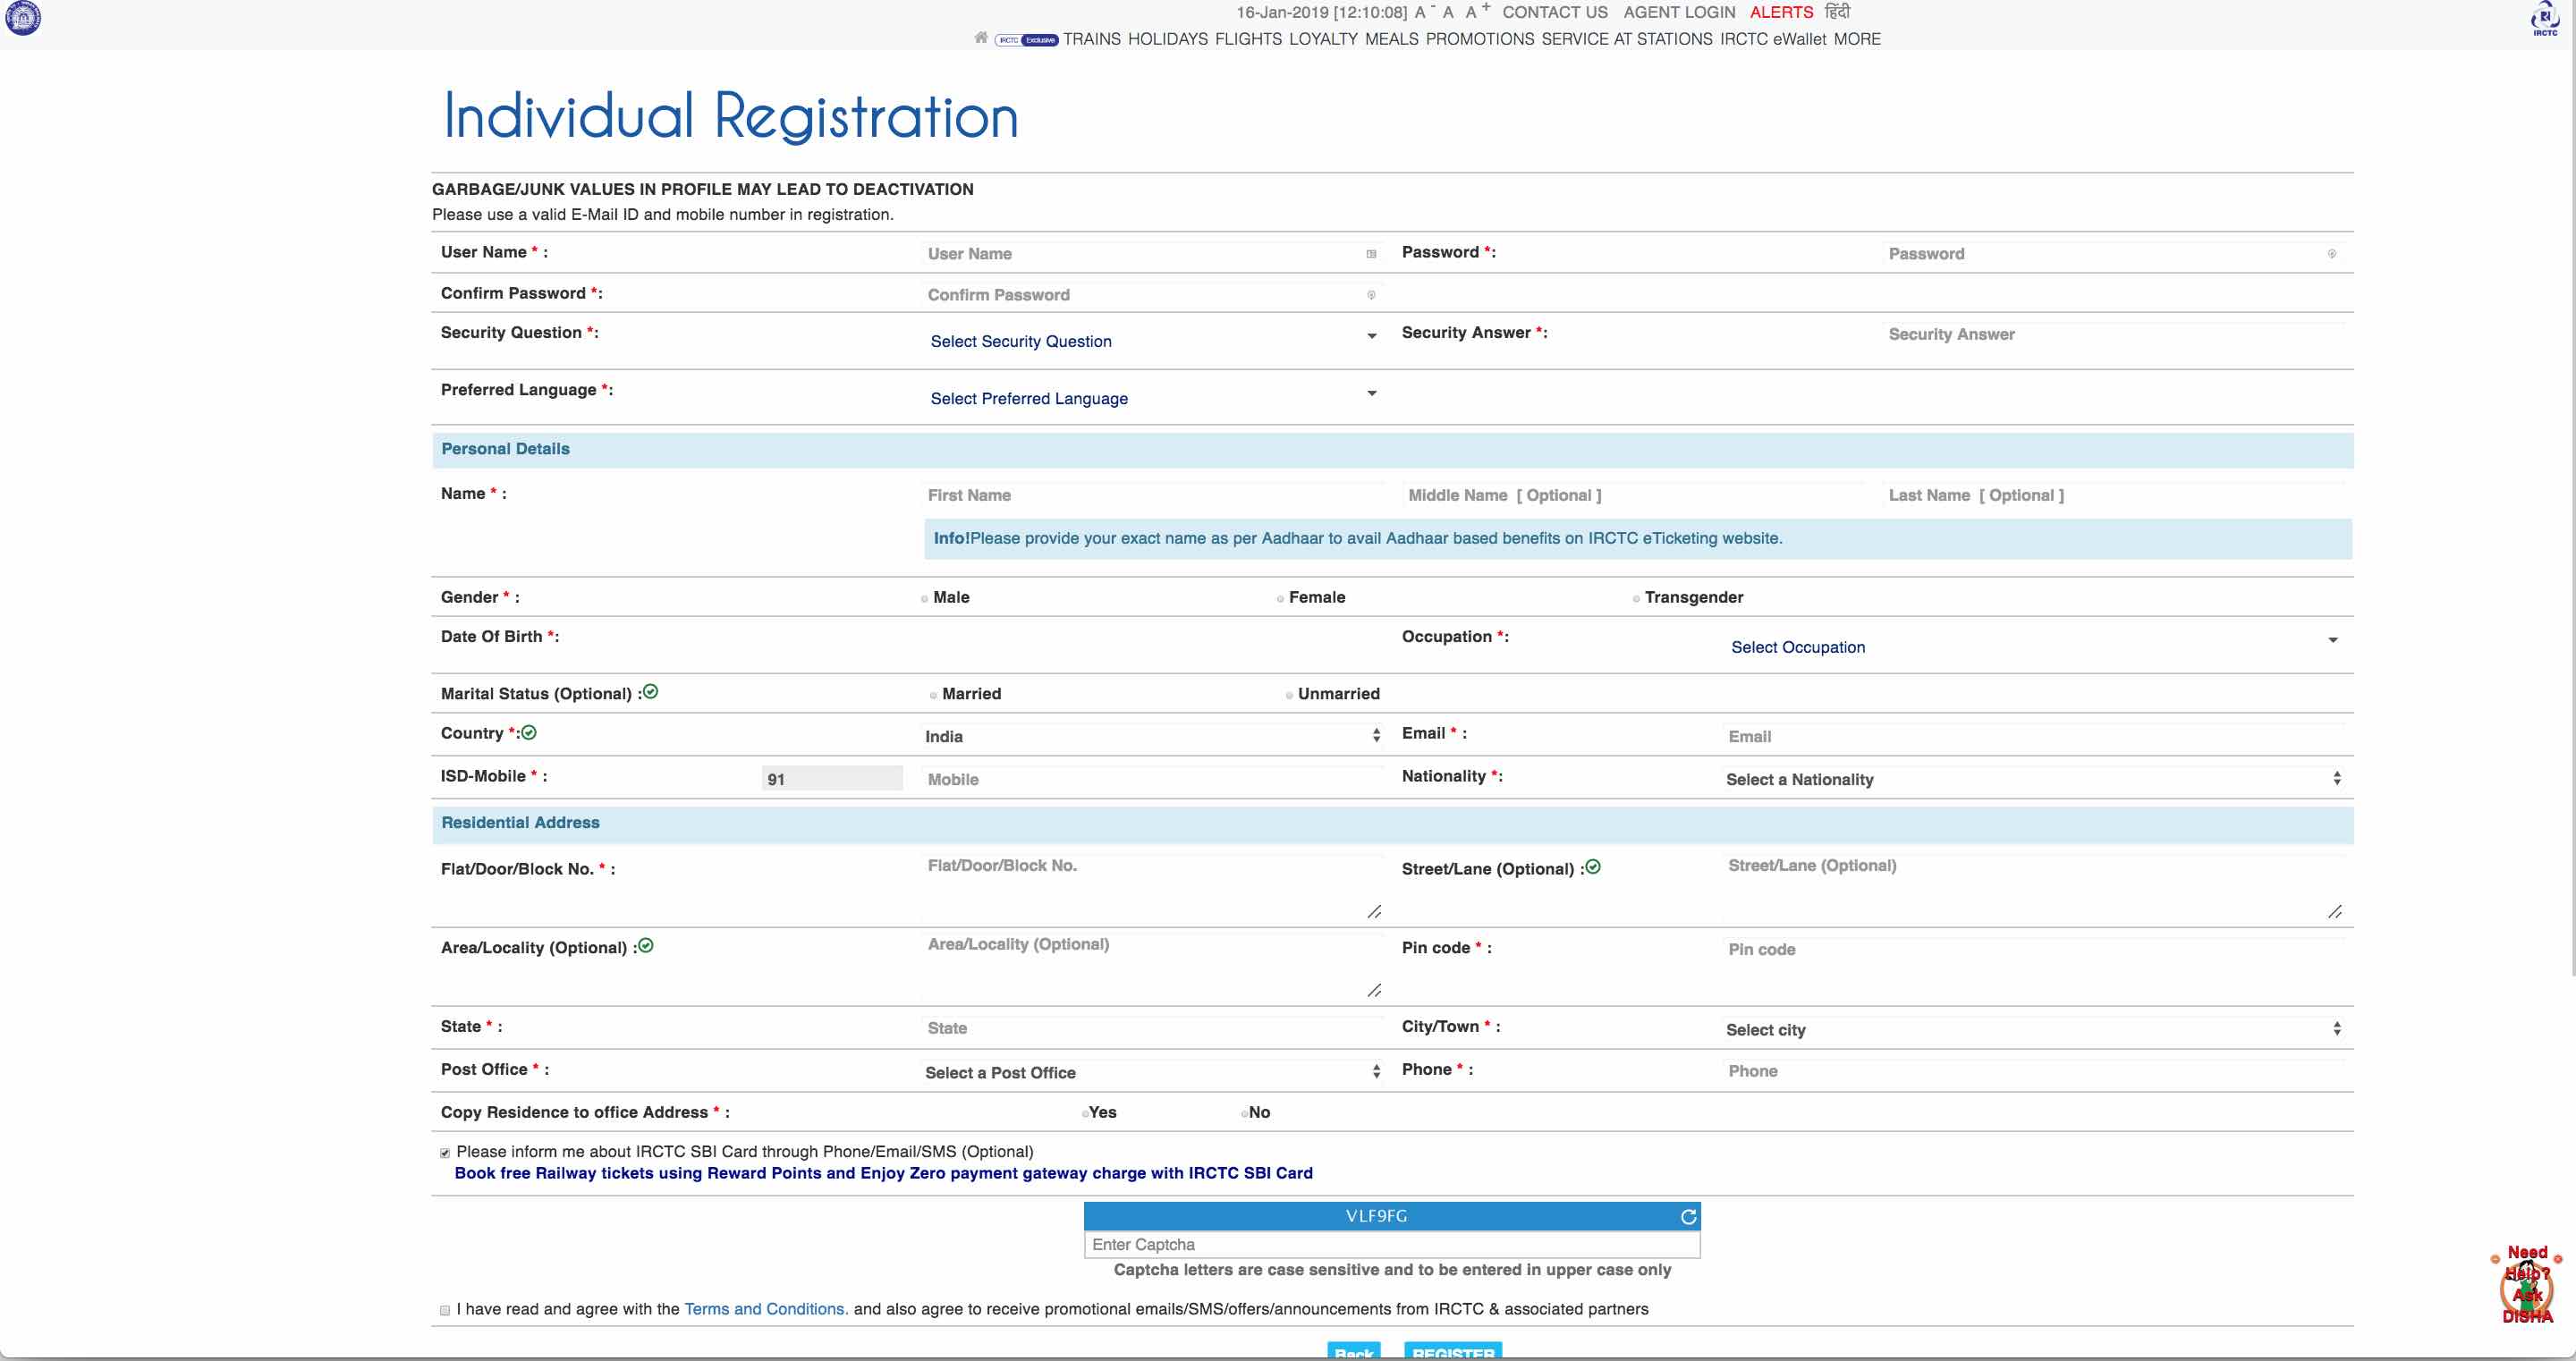
Task: Open Select a Nationality dropdown
Action: pyautogui.click(x=2034, y=780)
